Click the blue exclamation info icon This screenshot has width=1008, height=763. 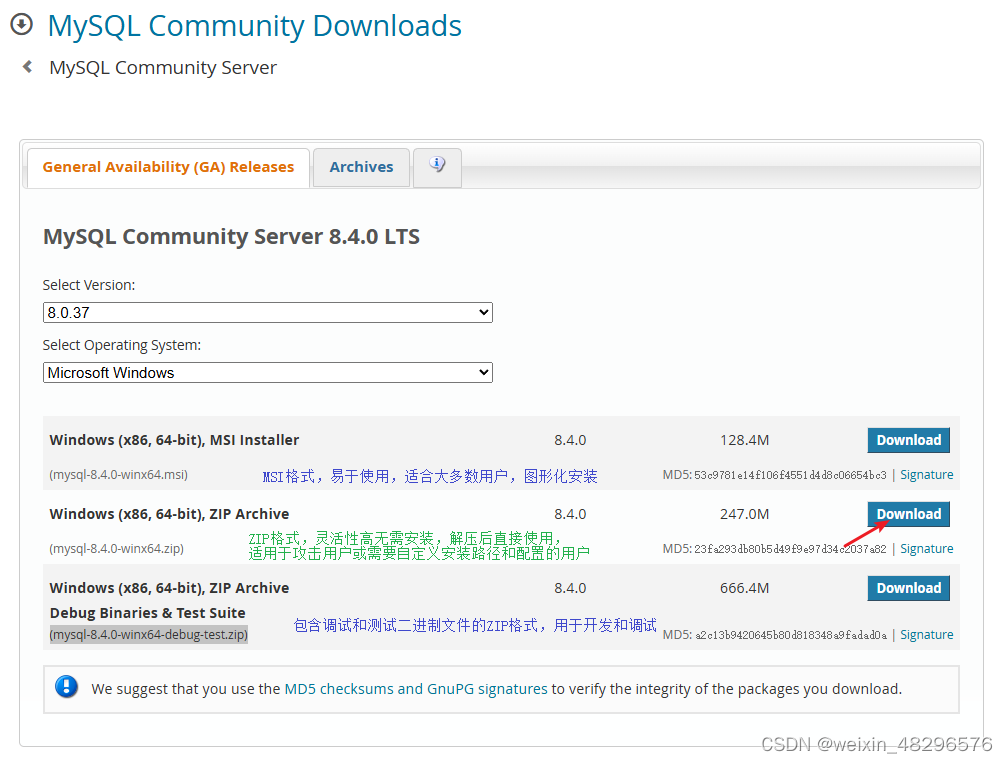(66, 687)
